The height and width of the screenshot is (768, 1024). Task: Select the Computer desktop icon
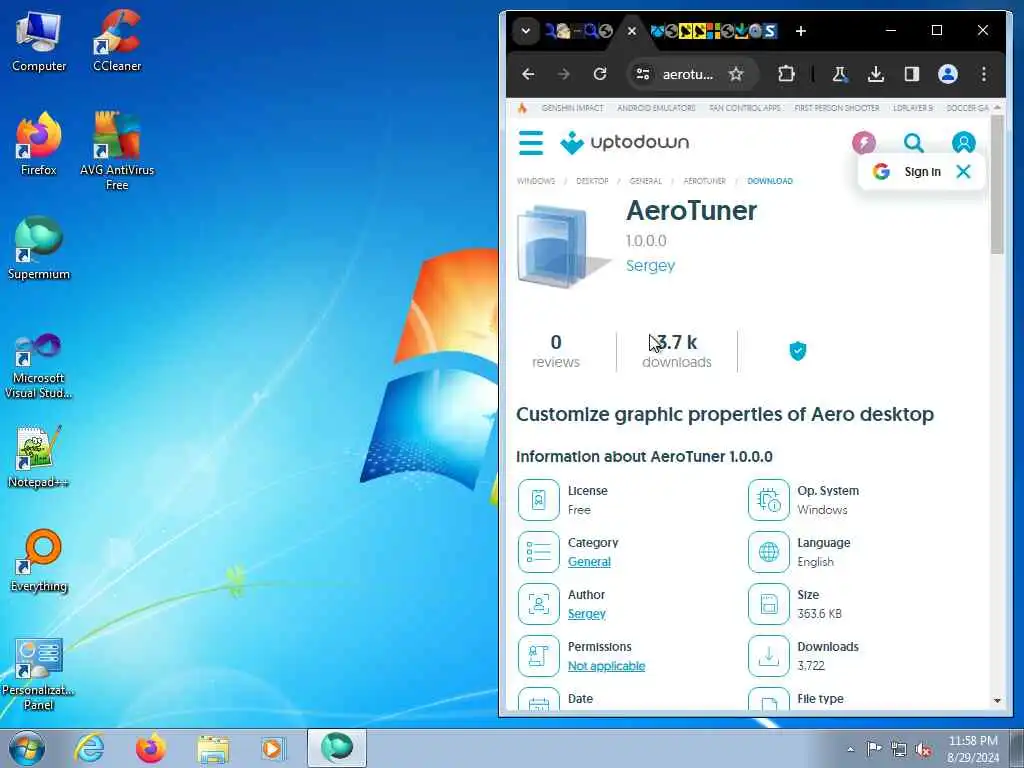click(39, 42)
